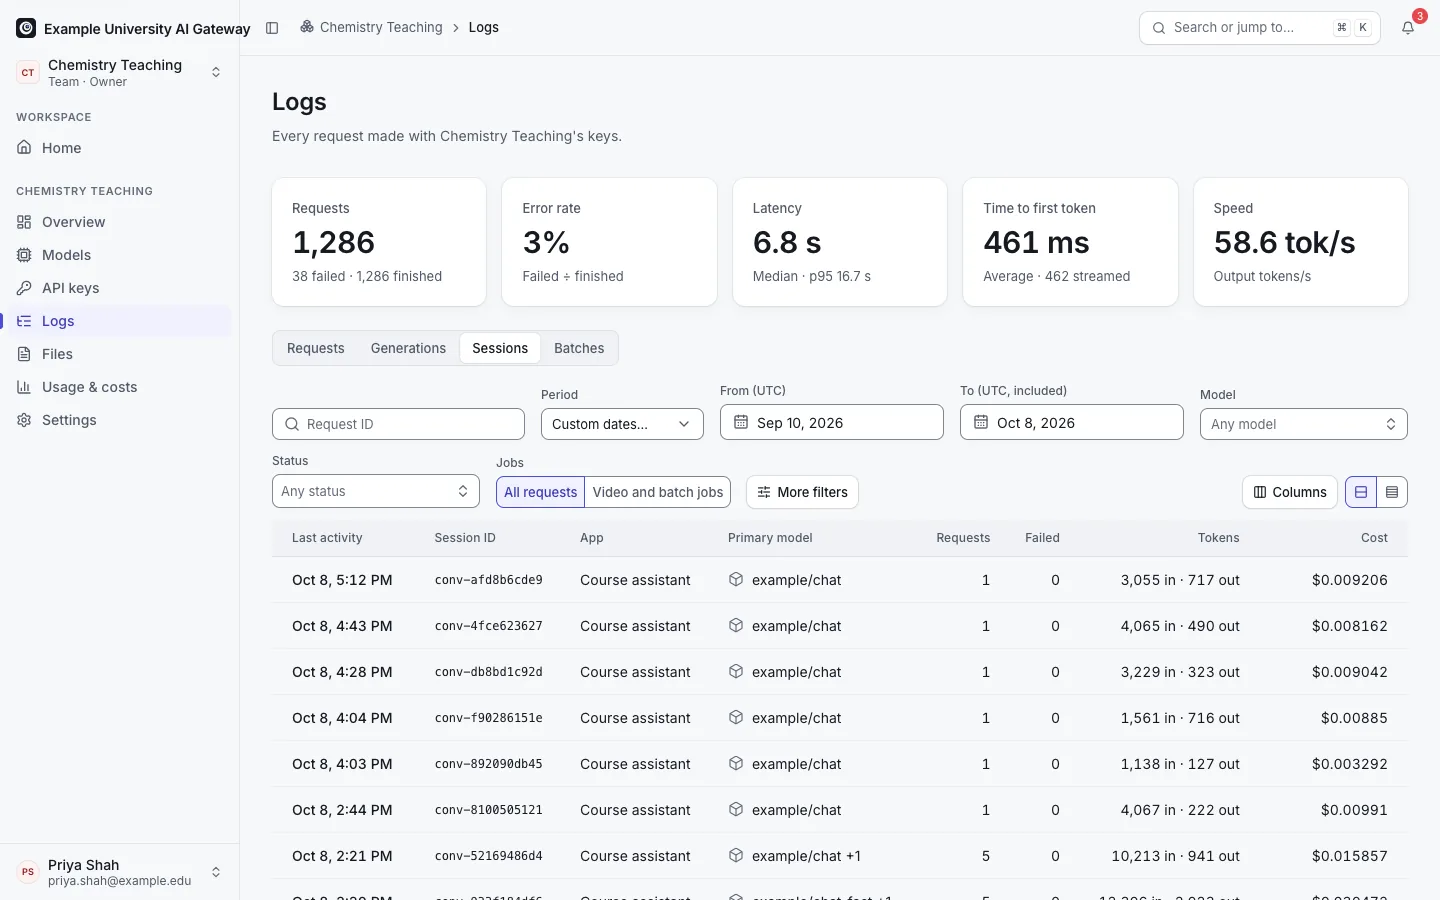Screen dimensions: 1440x900
Task: Open Overview in the sidebar
Action: [119, 222]
